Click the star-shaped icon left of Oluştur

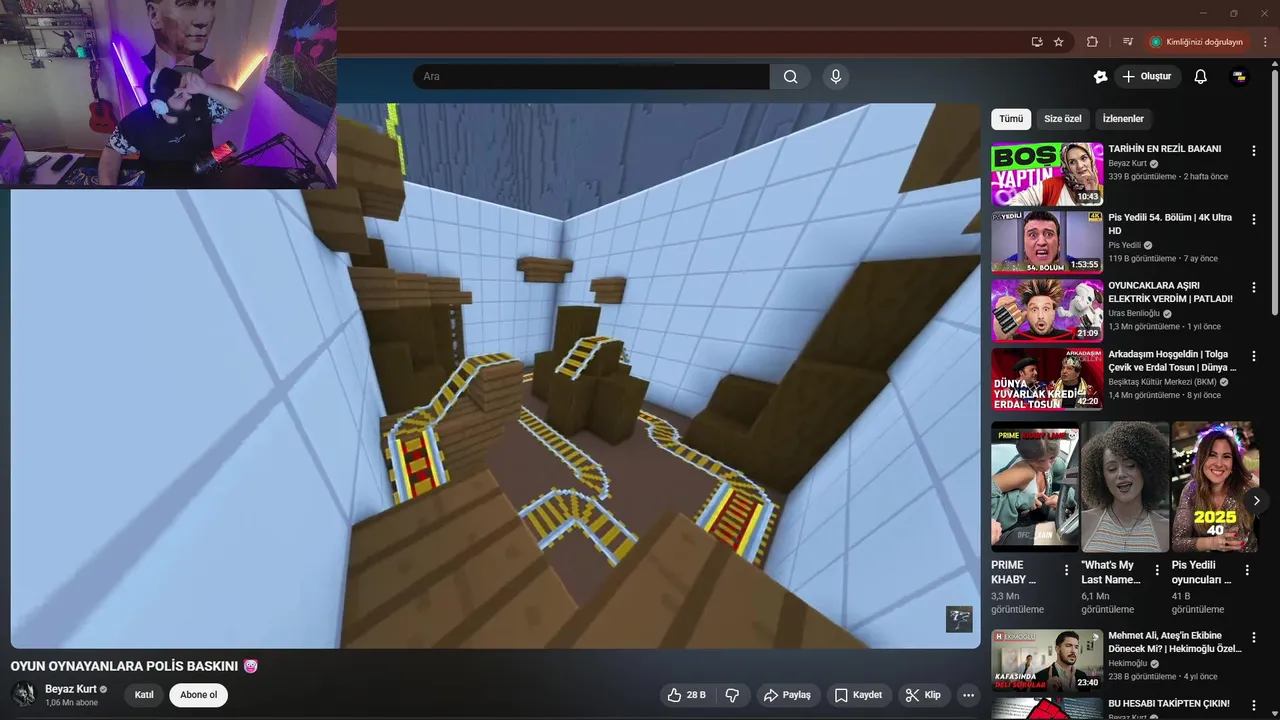1101,77
